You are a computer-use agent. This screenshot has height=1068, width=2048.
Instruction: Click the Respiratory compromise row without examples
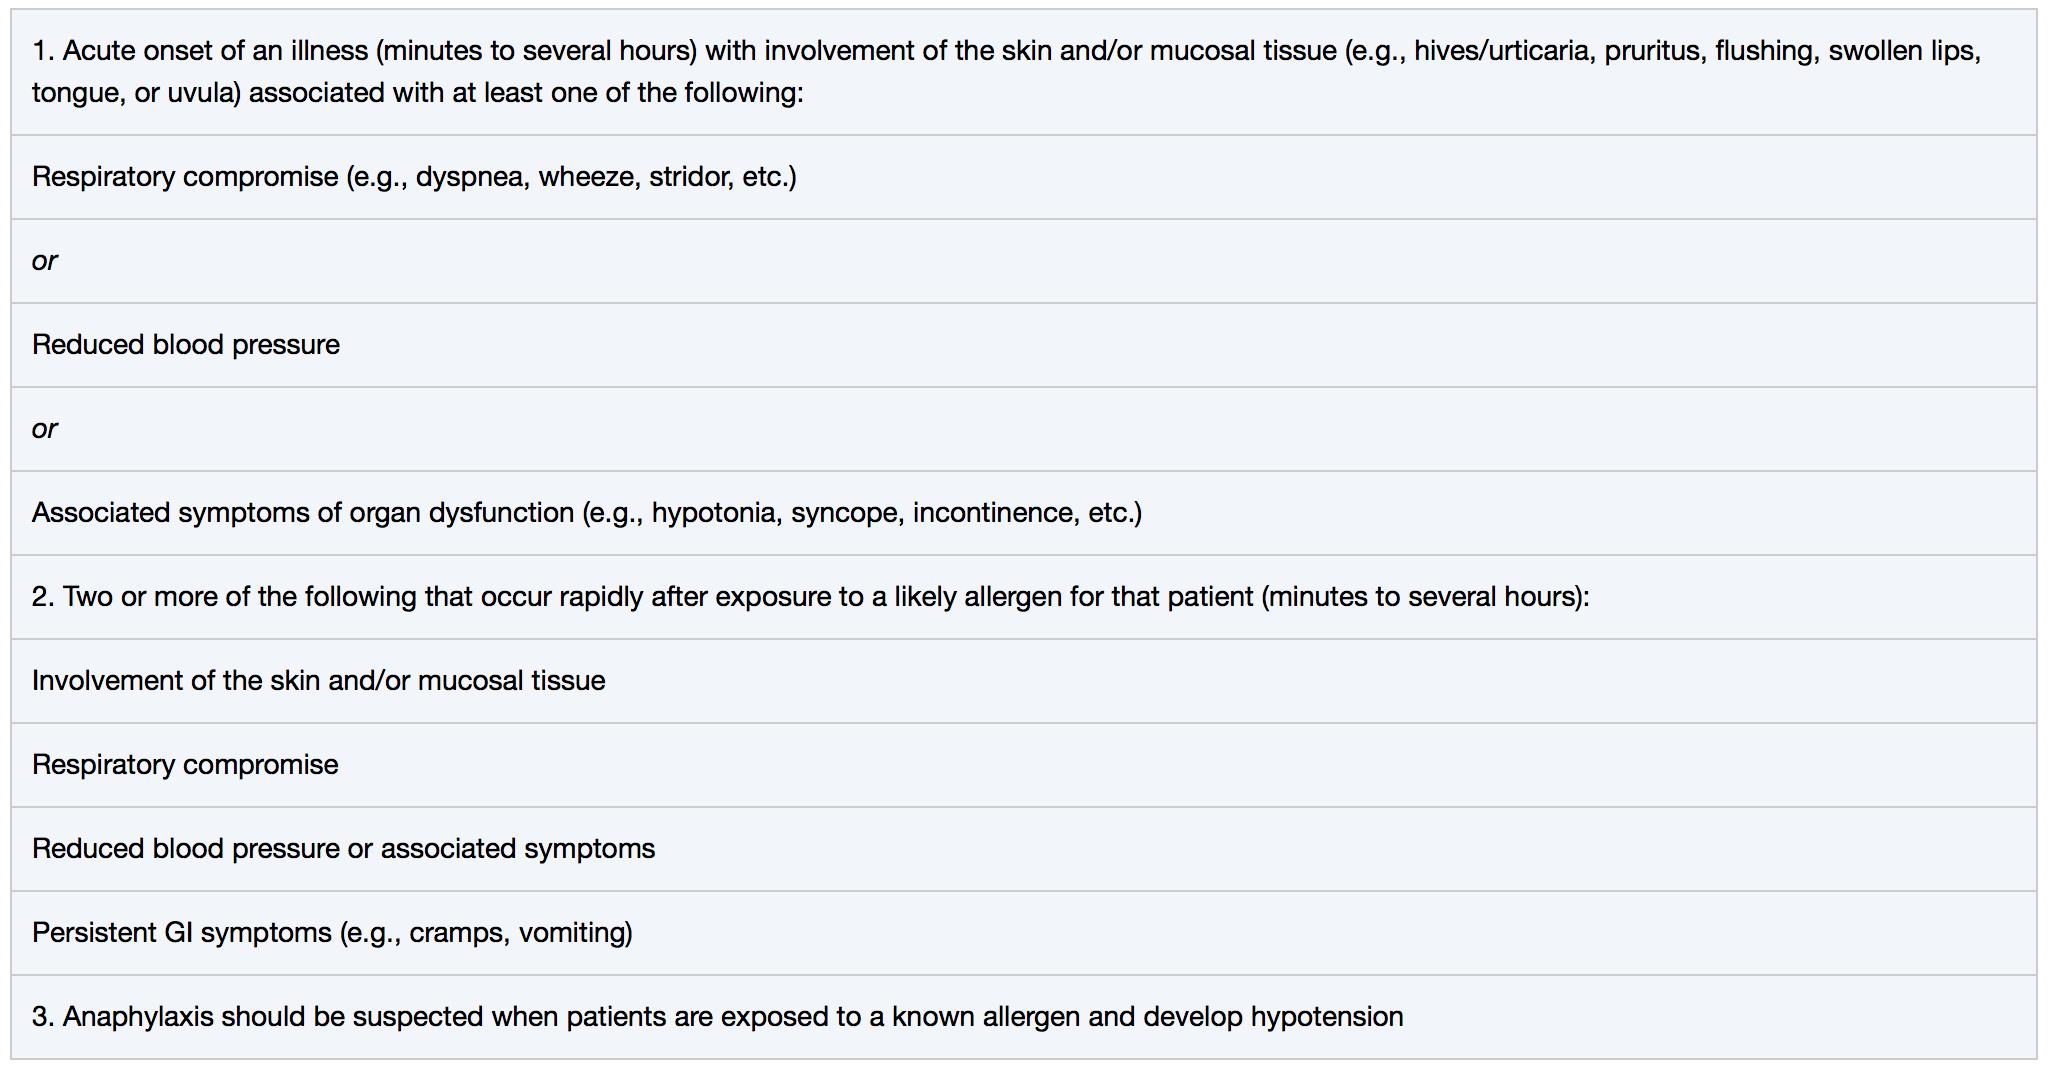(x=185, y=765)
